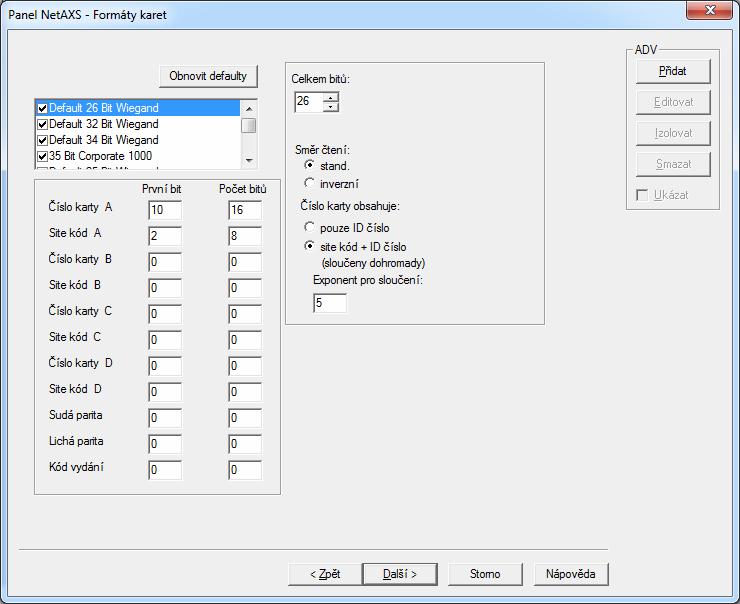Click Sudá parita Počet bitů field

[x=245, y=418]
